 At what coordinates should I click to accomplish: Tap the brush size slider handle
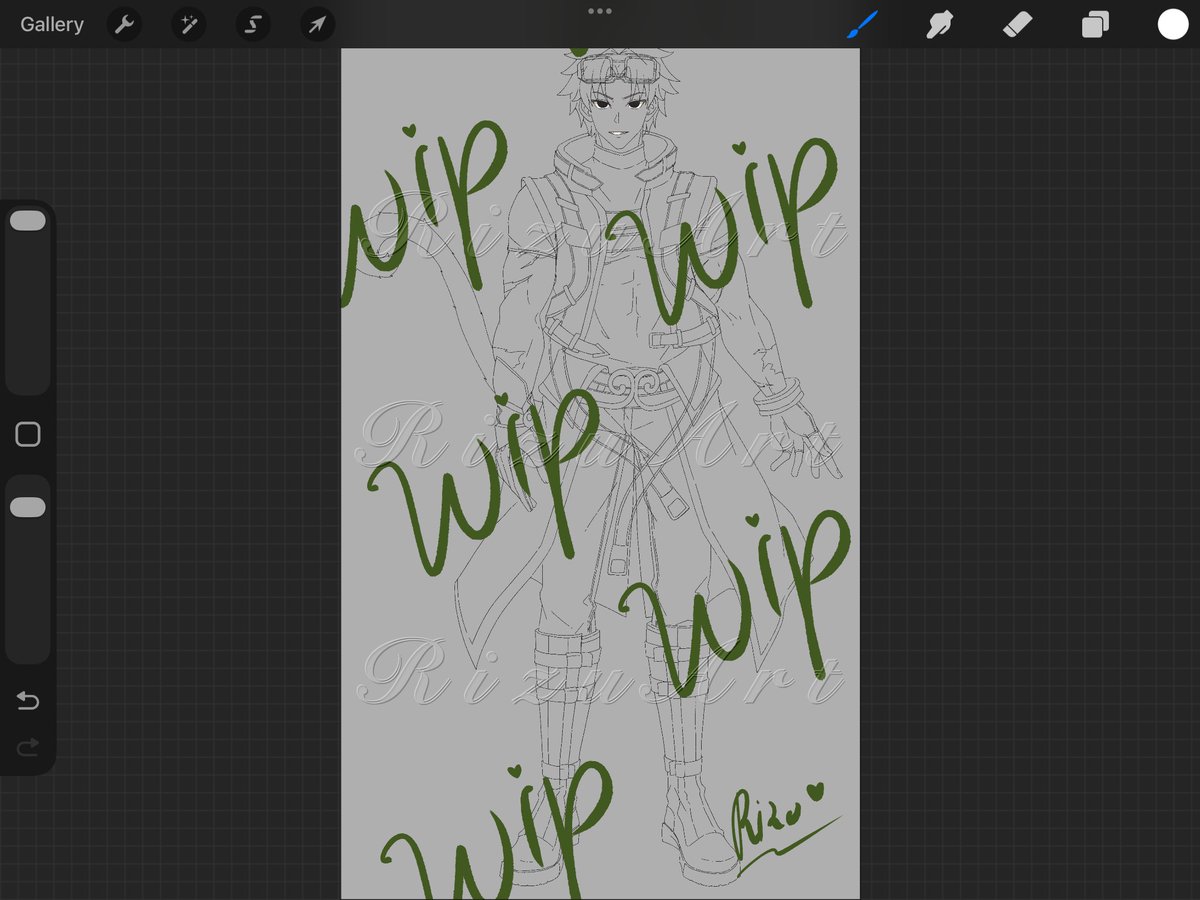(x=28, y=221)
